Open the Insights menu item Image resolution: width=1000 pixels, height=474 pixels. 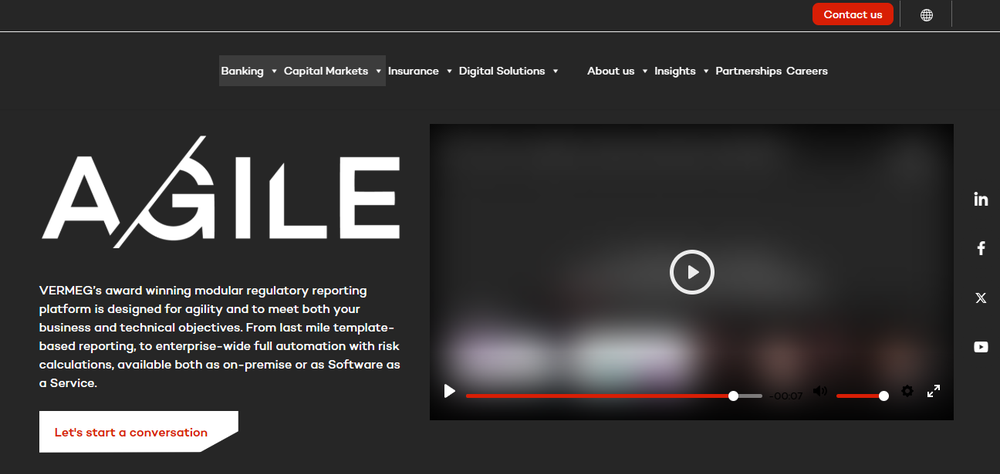click(x=675, y=71)
